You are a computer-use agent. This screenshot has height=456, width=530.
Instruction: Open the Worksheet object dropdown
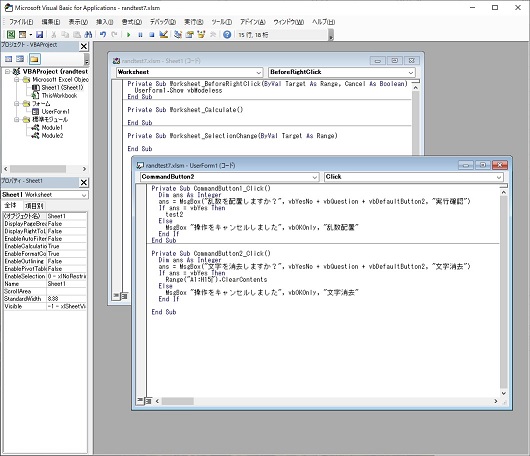point(259,72)
